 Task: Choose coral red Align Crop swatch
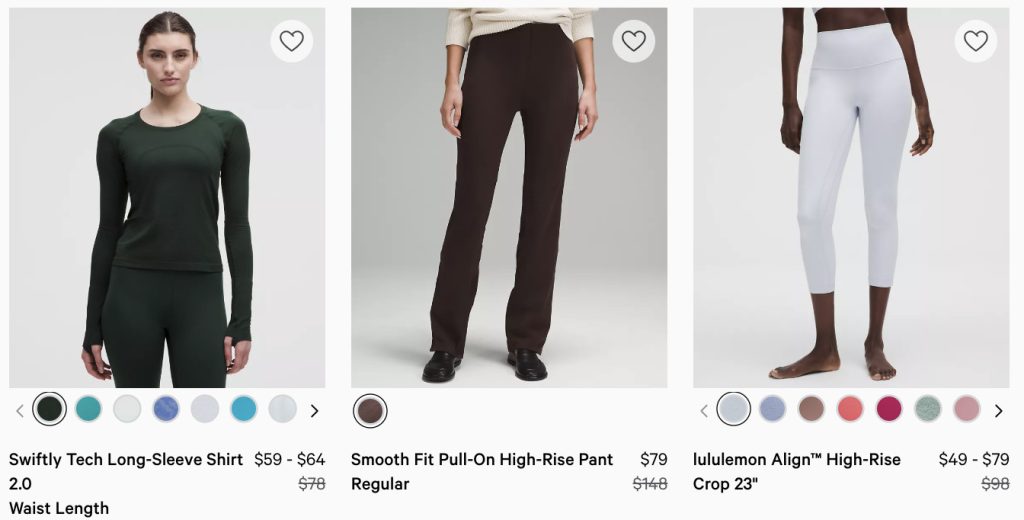850,409
